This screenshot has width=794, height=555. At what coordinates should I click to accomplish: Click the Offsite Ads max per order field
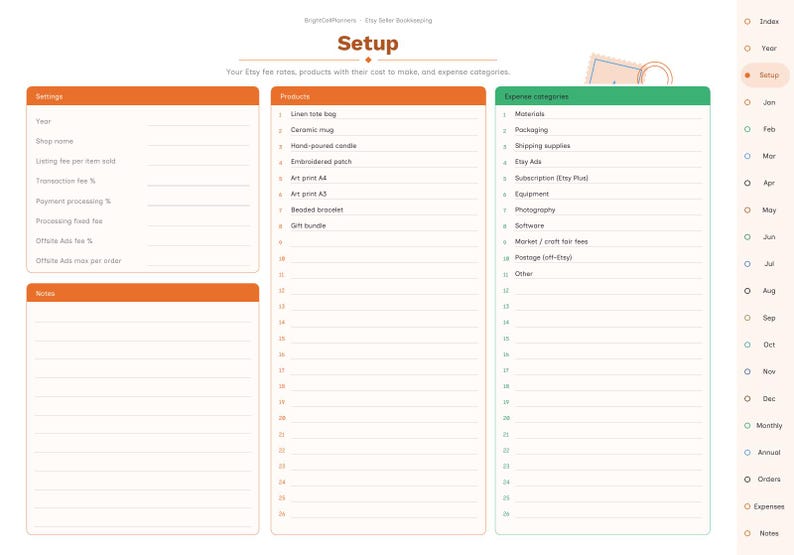[198, 260]
